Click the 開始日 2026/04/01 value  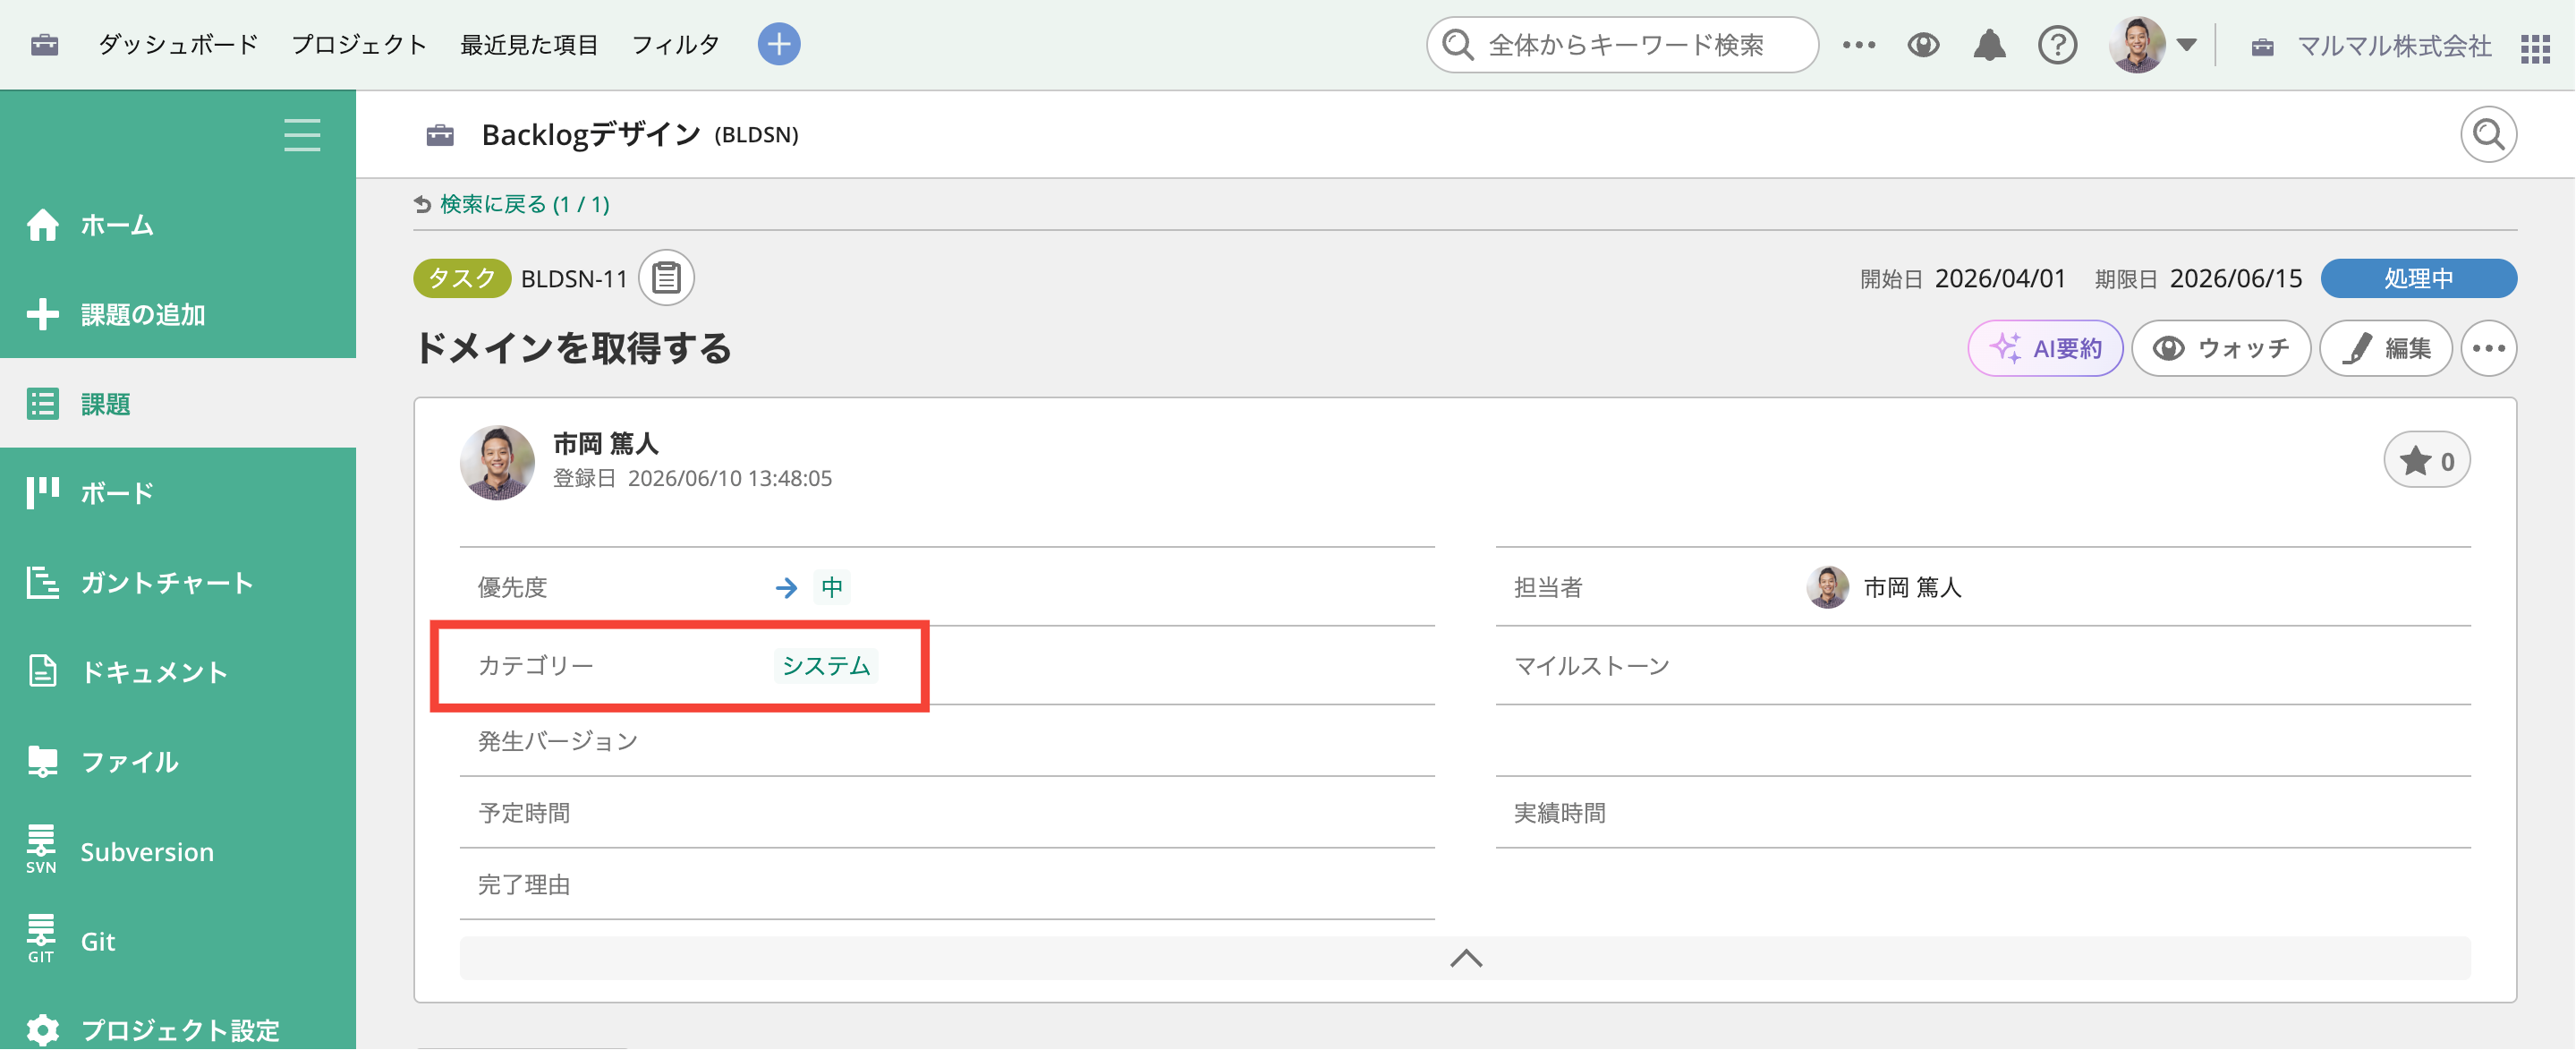pyautogui.click(x=2000, y=278)
